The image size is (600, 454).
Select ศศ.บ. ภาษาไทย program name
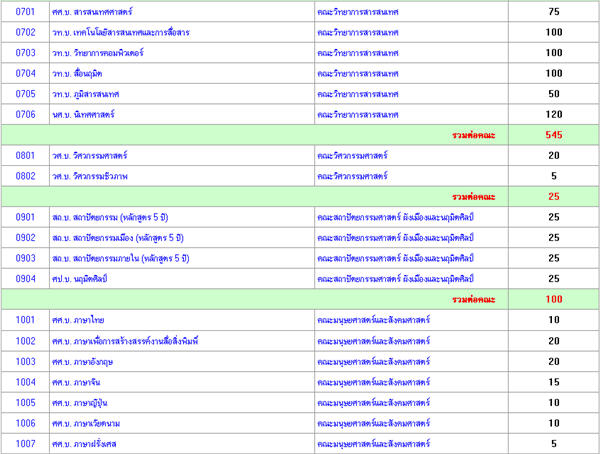78,320
